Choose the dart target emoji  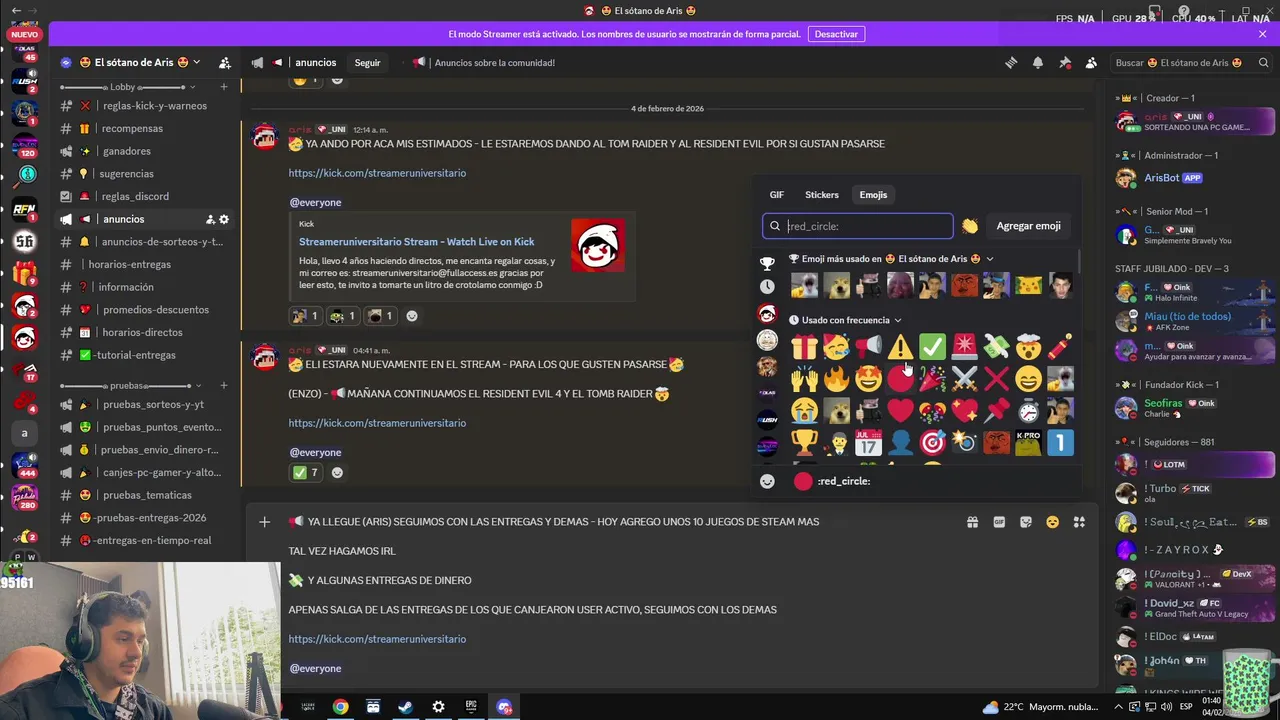pyautogui.click(x=932, y=442)
